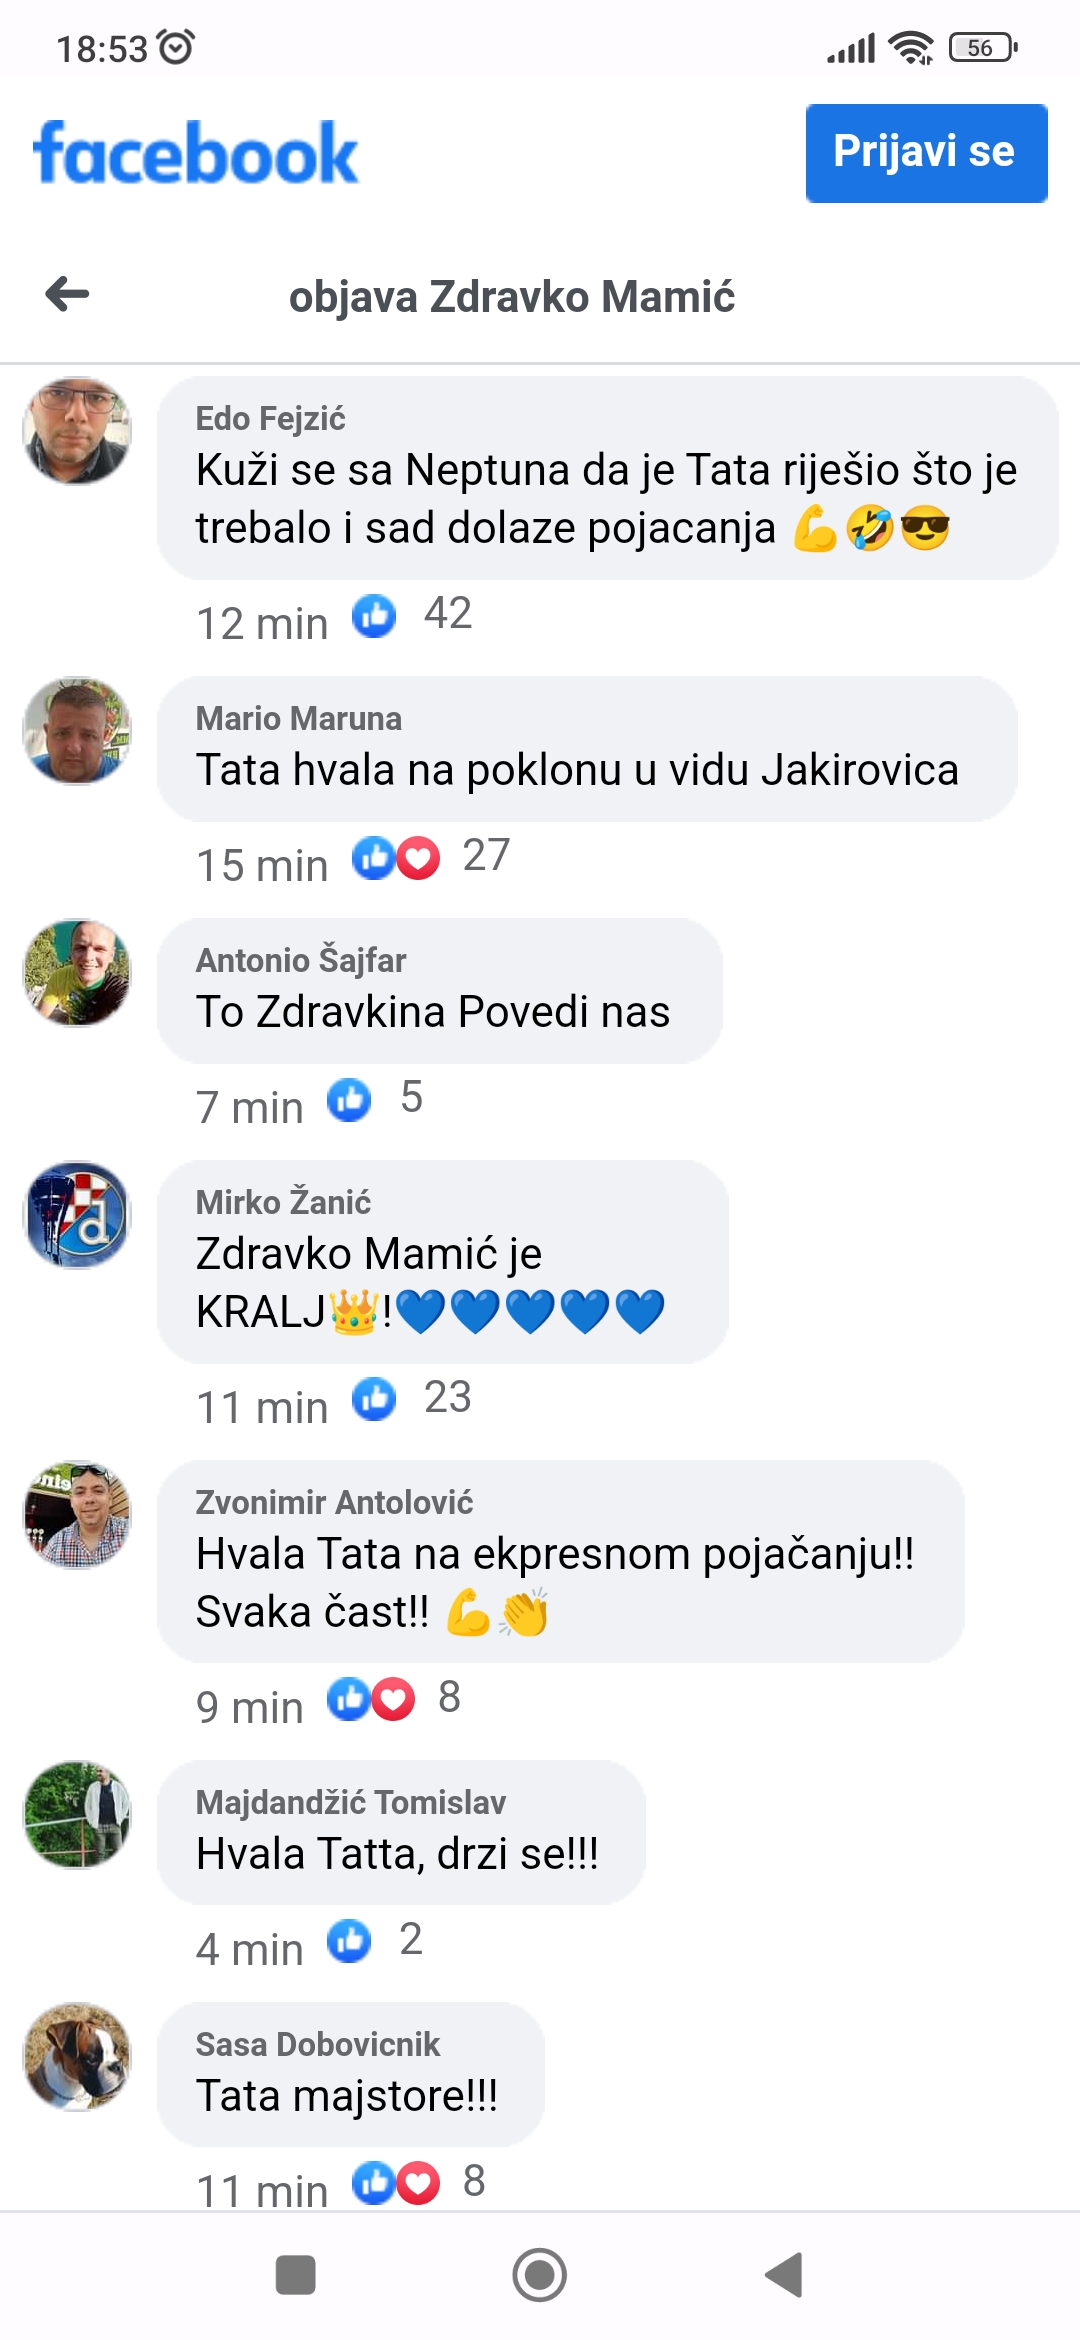Open Antonio Šajfar's profile picture
This screenshot has width=1080, height=2340.
click(x=77, y=973)
